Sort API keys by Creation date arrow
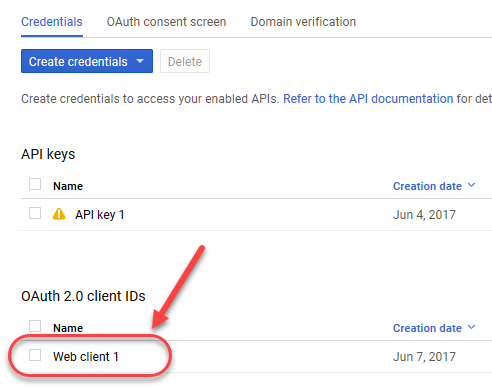This screenshot has width=492, height=389. point(471,185)
